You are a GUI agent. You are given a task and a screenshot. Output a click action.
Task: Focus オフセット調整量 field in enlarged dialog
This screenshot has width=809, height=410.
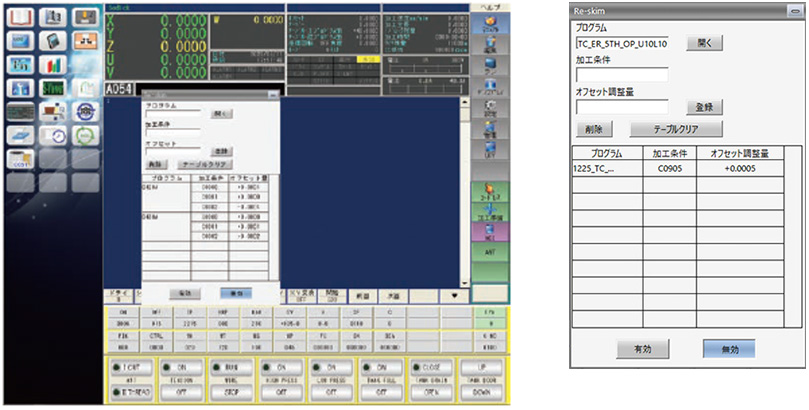[x=622, y=107]
